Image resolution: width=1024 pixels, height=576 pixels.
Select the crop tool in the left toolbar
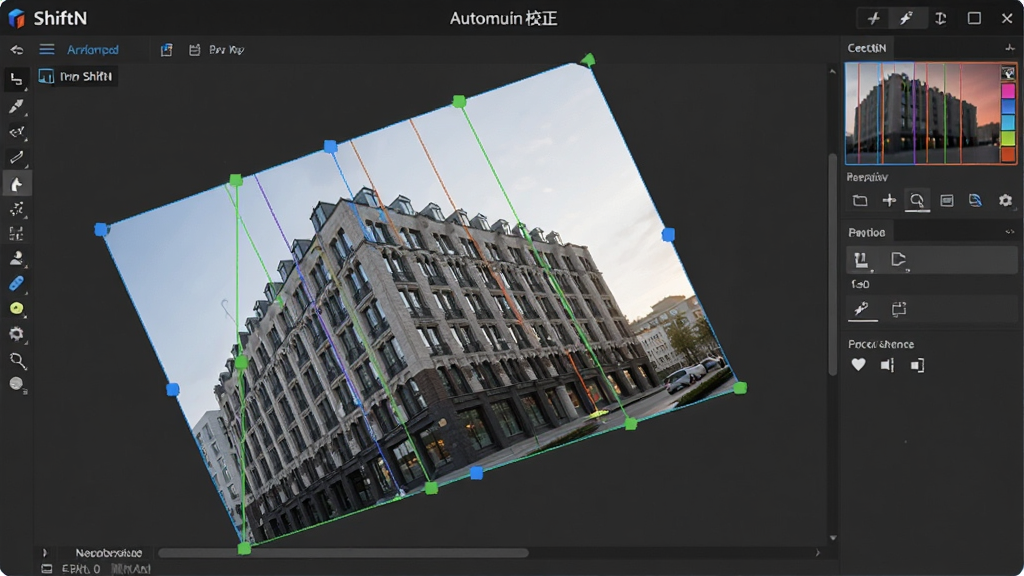(x=16, y=80)
